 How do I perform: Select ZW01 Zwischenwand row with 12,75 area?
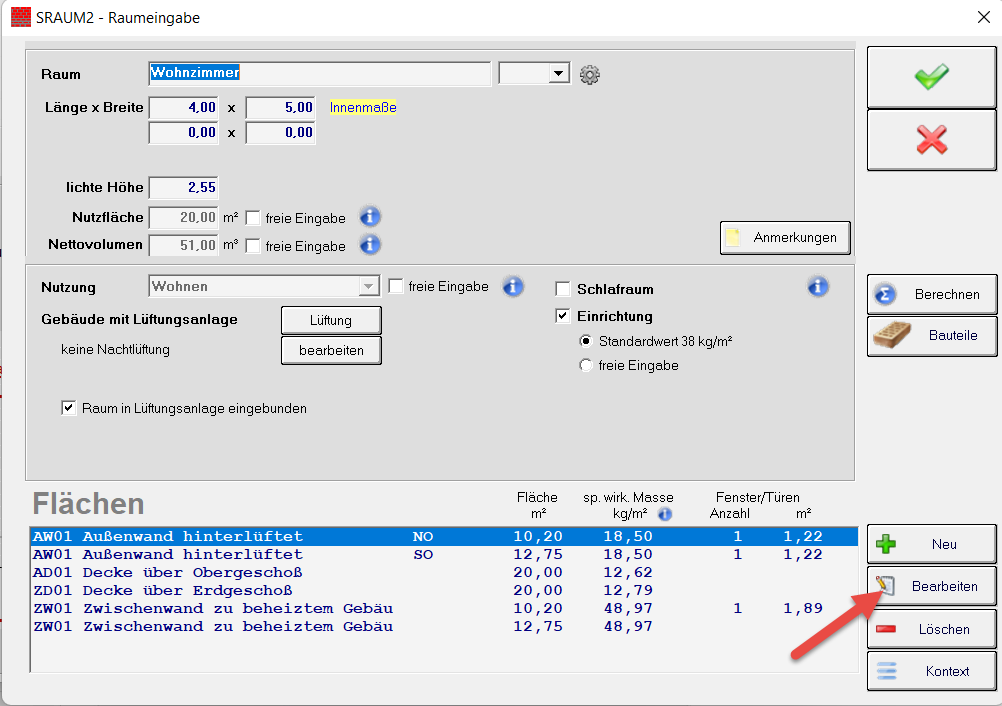click(x=444, y=626)
